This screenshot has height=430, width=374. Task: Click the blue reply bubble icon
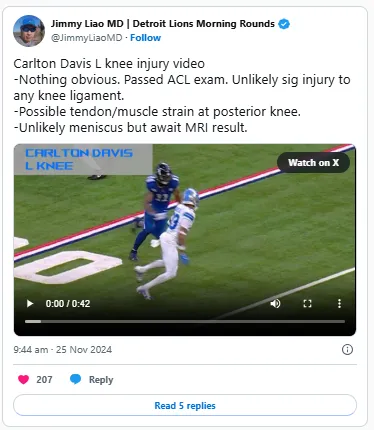pos(76,379)
